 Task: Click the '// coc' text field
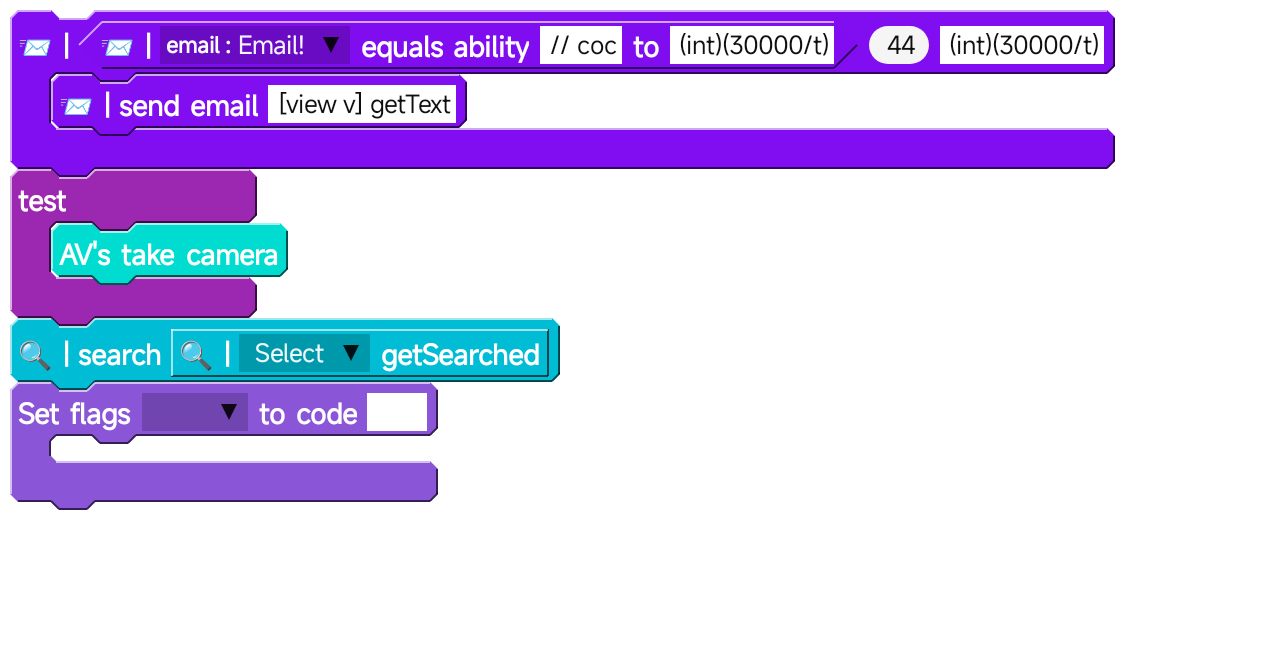581,46
